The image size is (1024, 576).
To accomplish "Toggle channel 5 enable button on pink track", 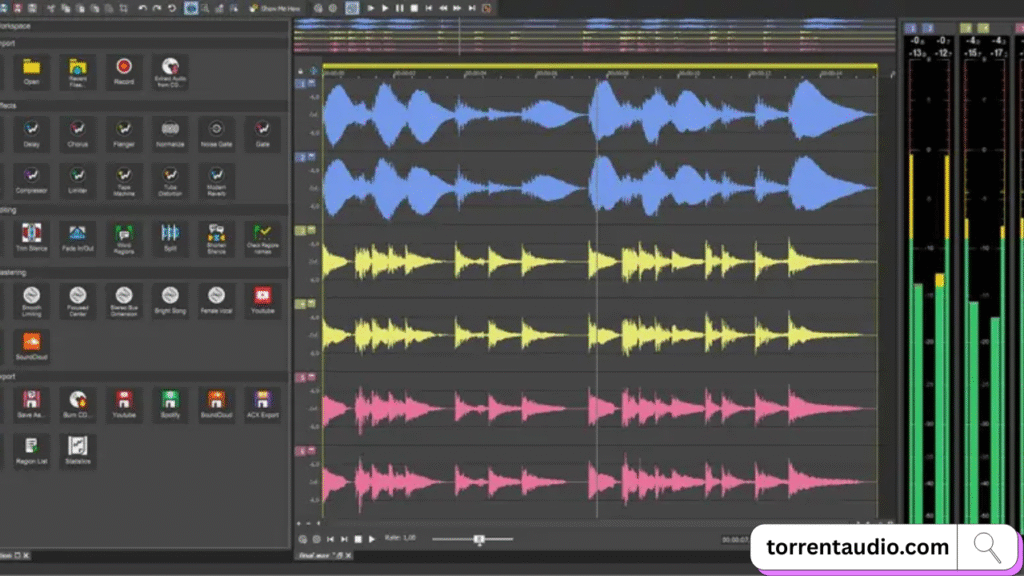I will tap(301, 378).
